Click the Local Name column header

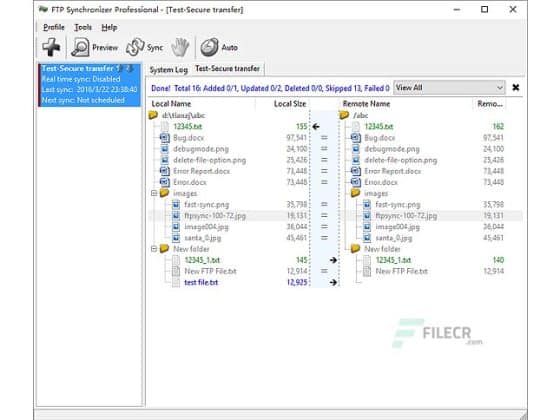(x=171, y=104)
